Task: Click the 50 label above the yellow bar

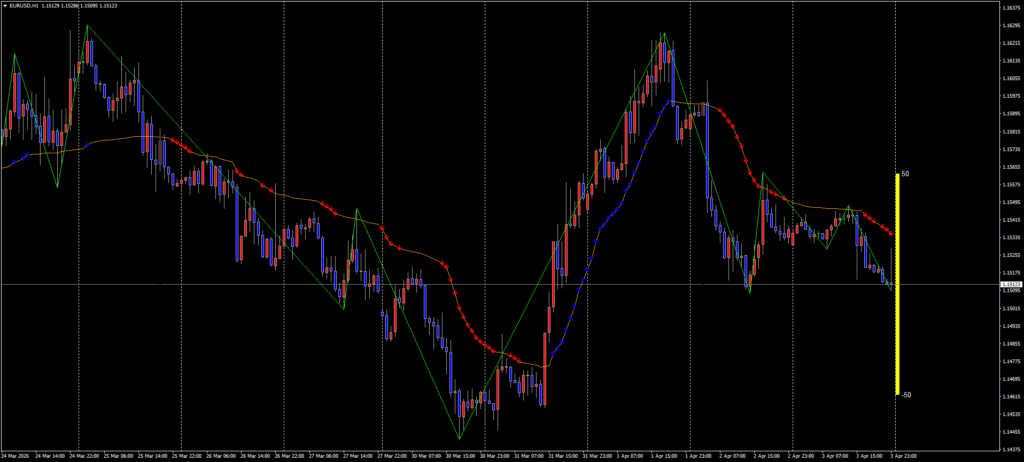Action: pyautogui.click(x=905, y=174)
